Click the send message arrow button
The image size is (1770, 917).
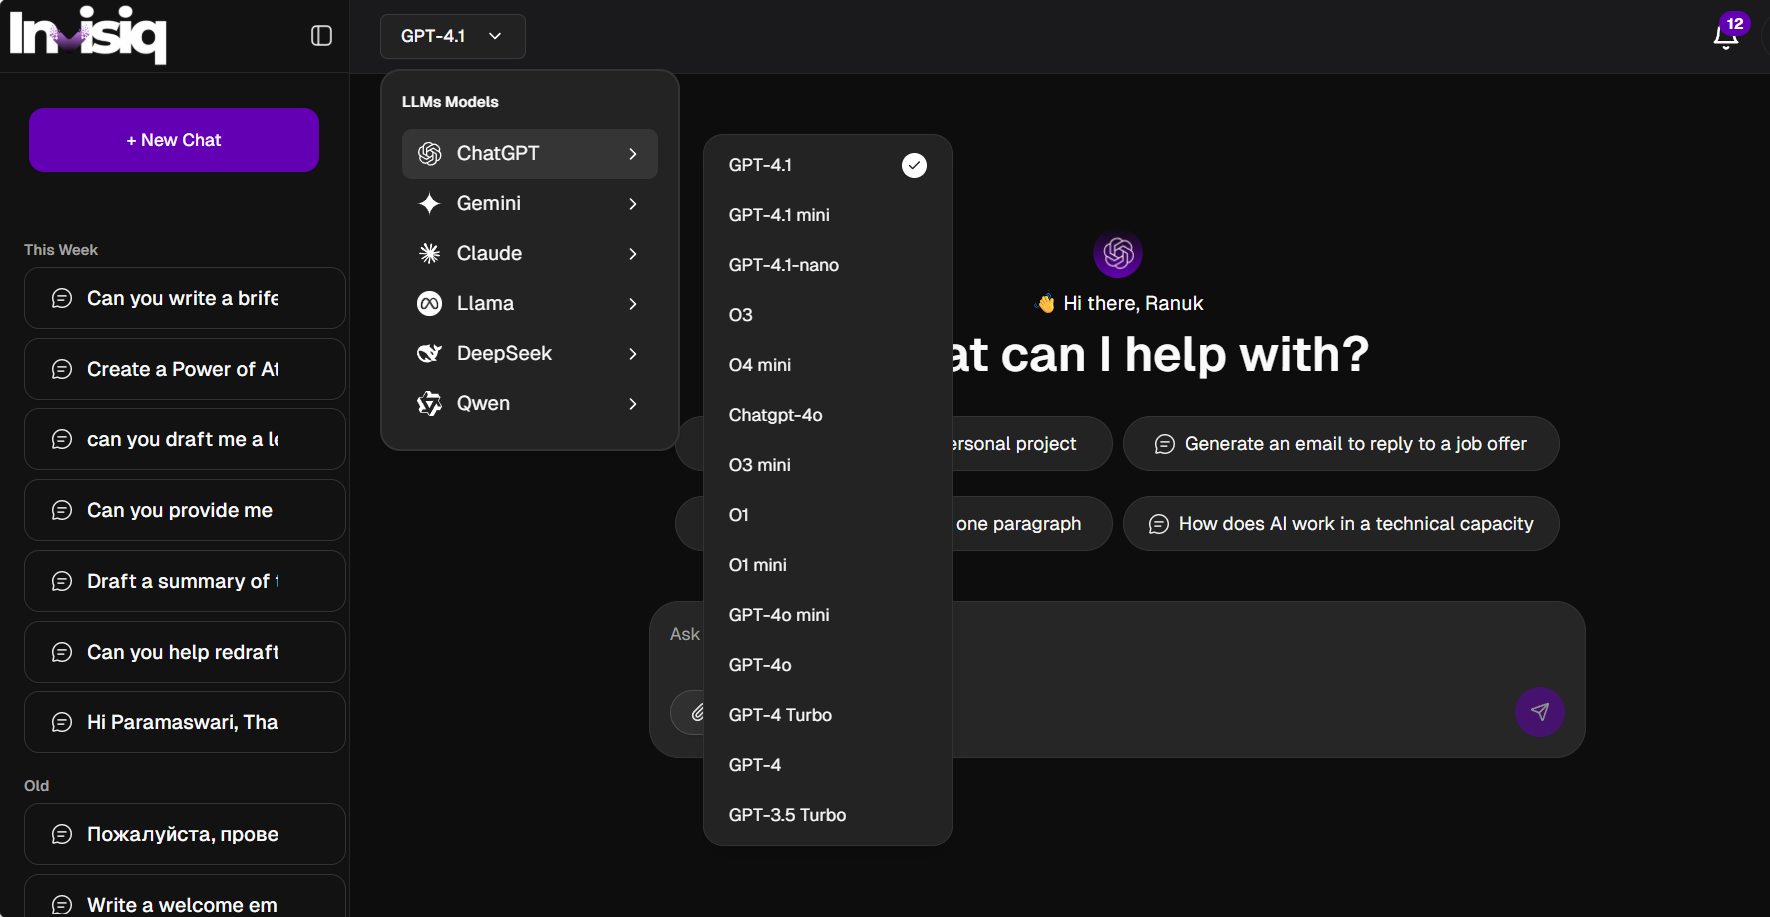(x=1540, y=712)
